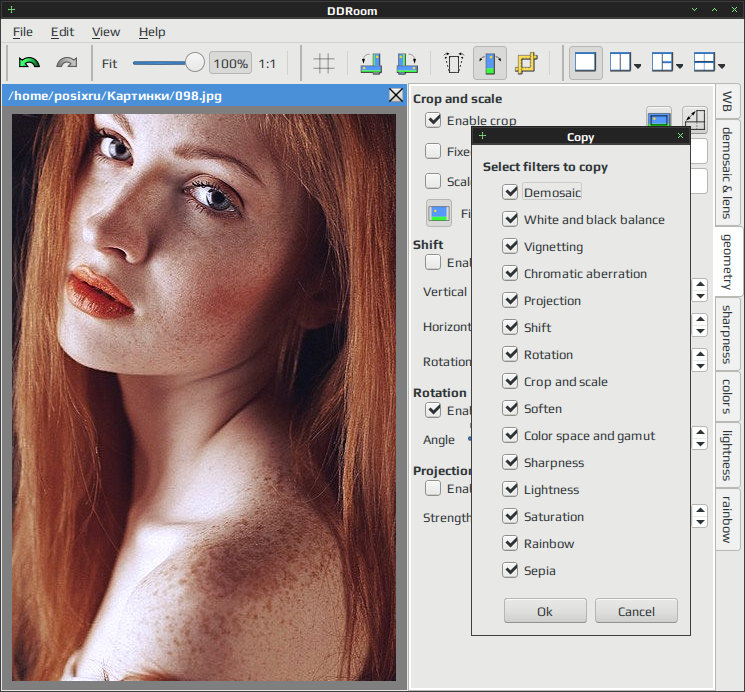Viewport: 745px width, 692px height.
Task: Uncheck Chromatic aberration filter
Action: click(x=510, y=273)
